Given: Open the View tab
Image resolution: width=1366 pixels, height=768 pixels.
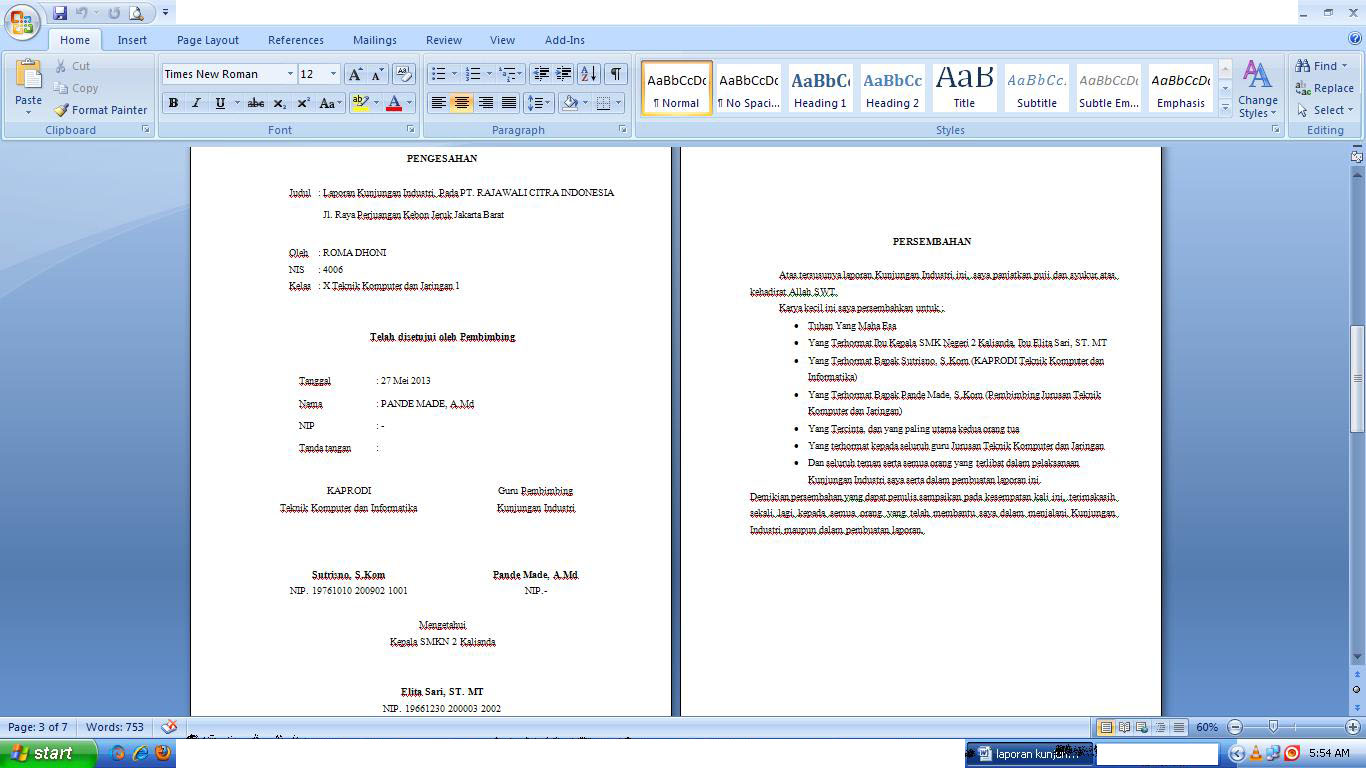Looking at the screenshot, I should pyautogui.click(x=502, y=40).
